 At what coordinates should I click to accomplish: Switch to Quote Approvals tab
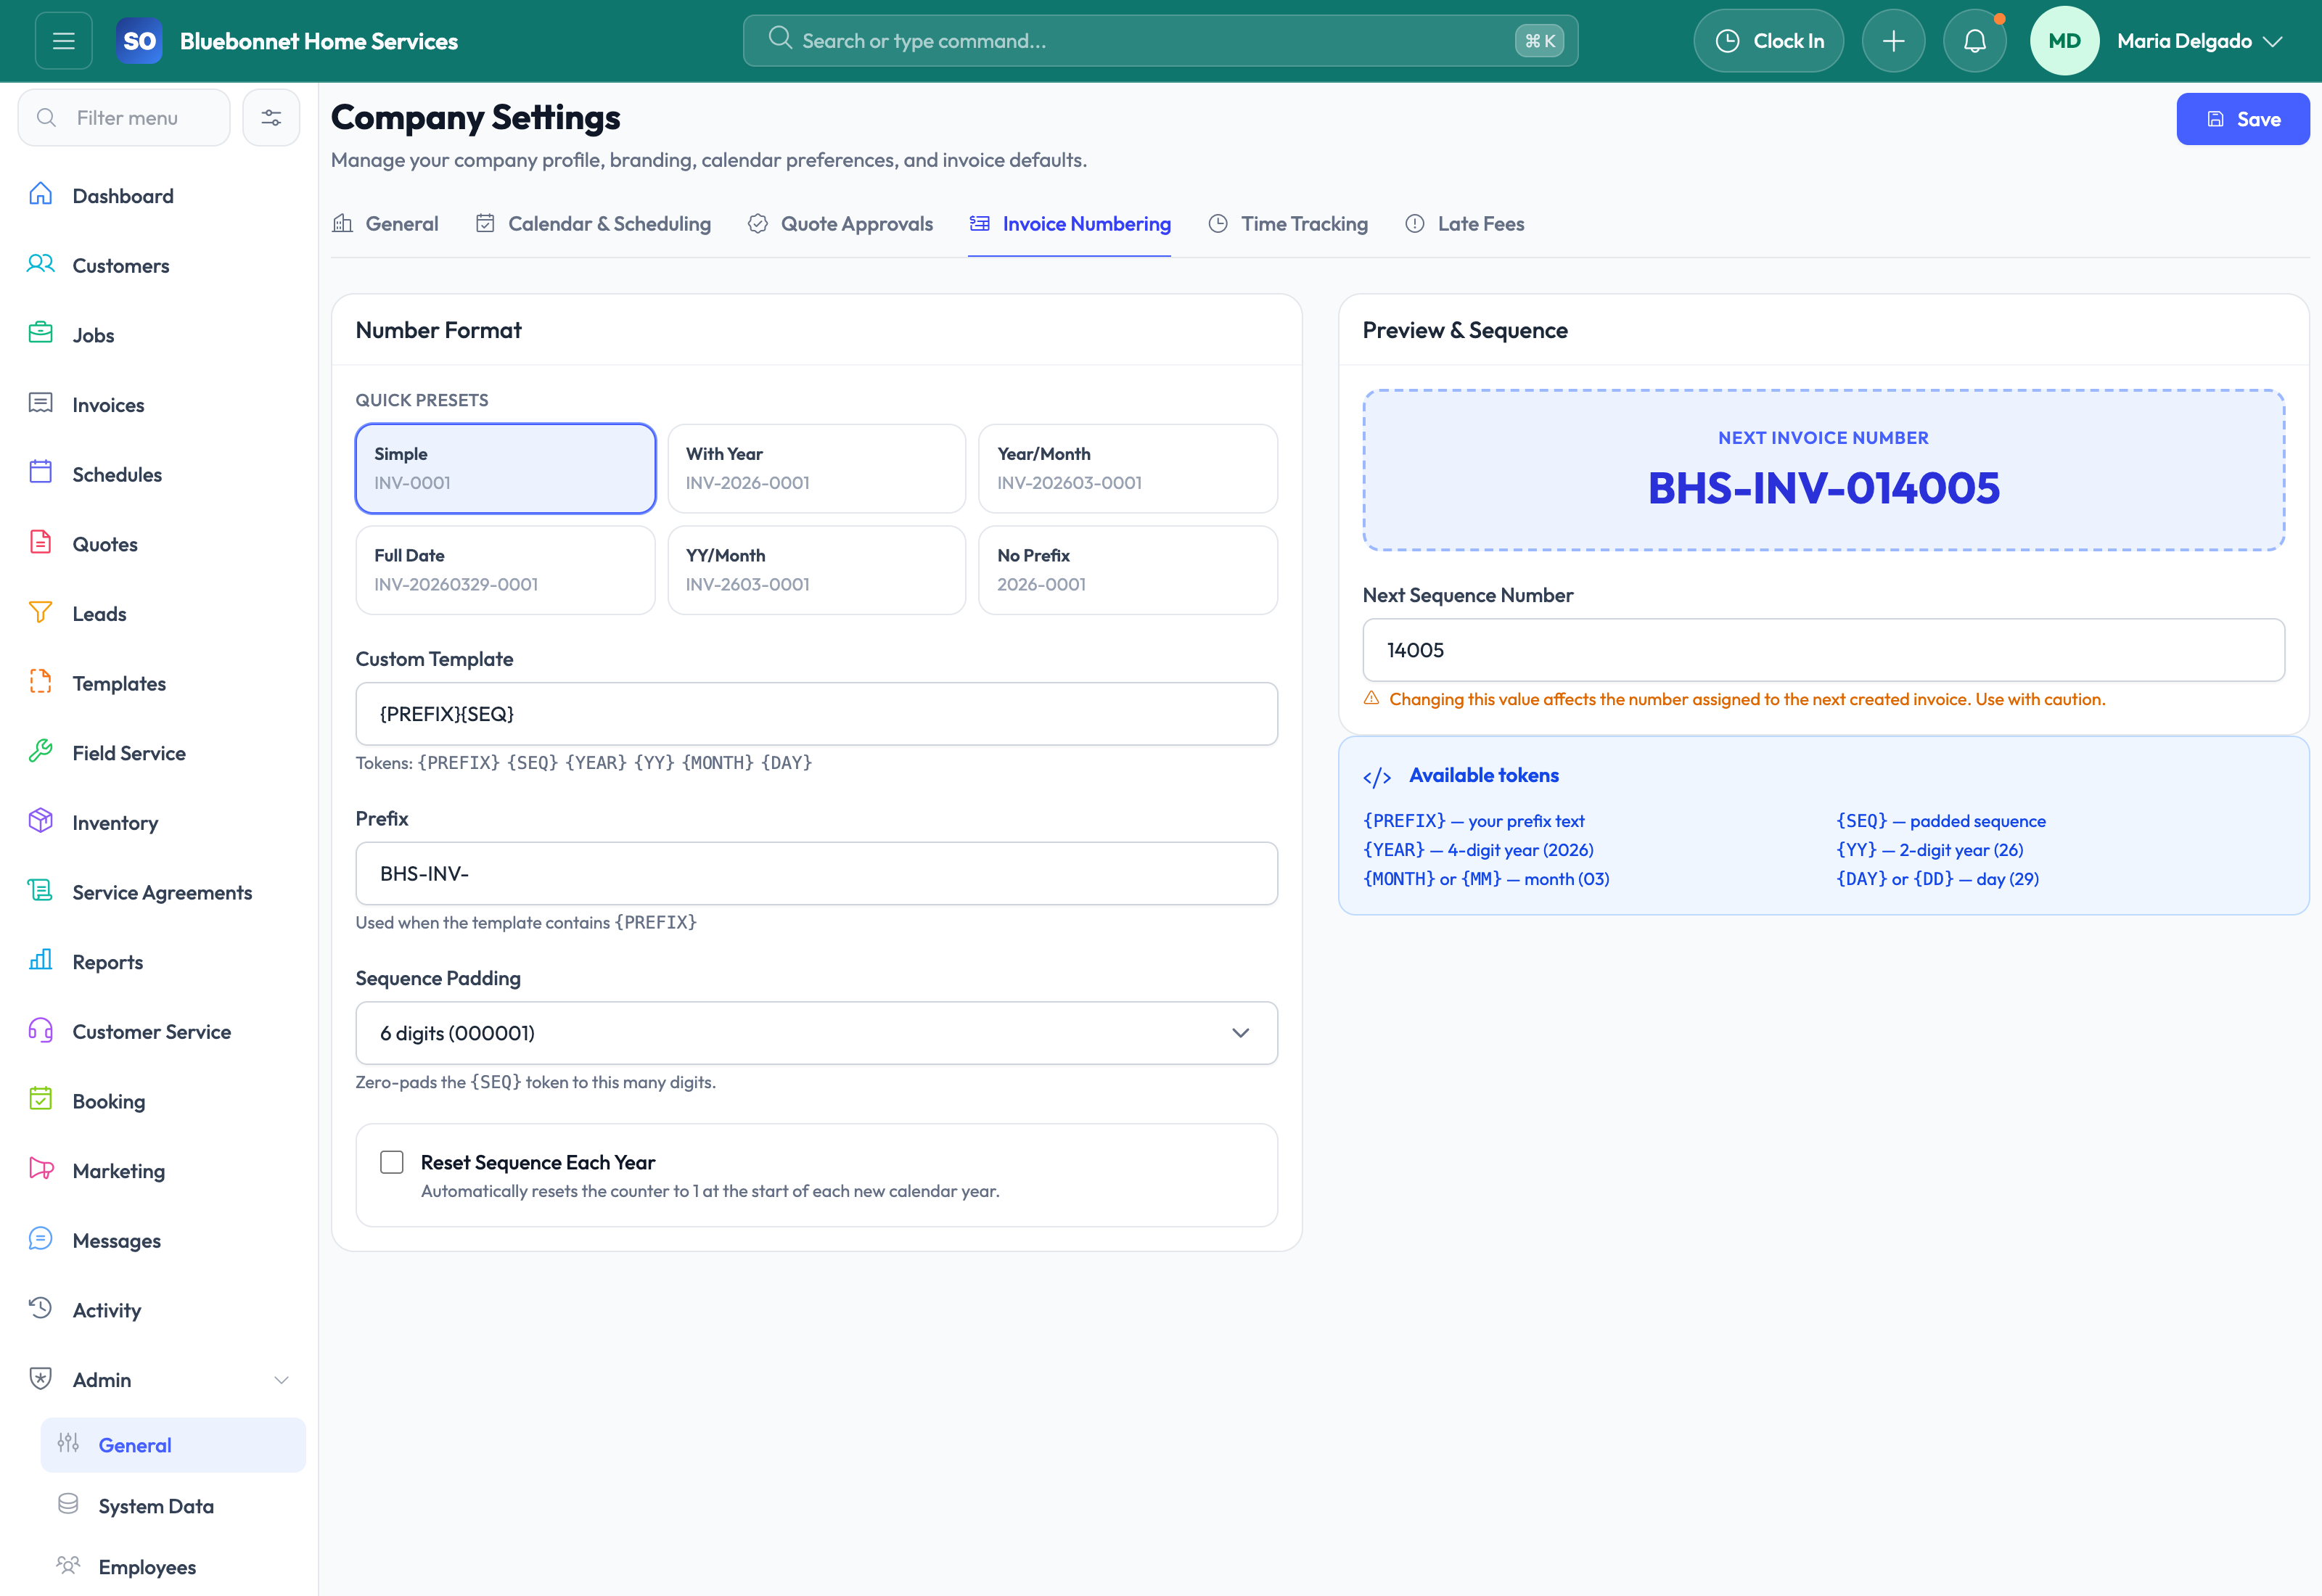click(840, 224)
